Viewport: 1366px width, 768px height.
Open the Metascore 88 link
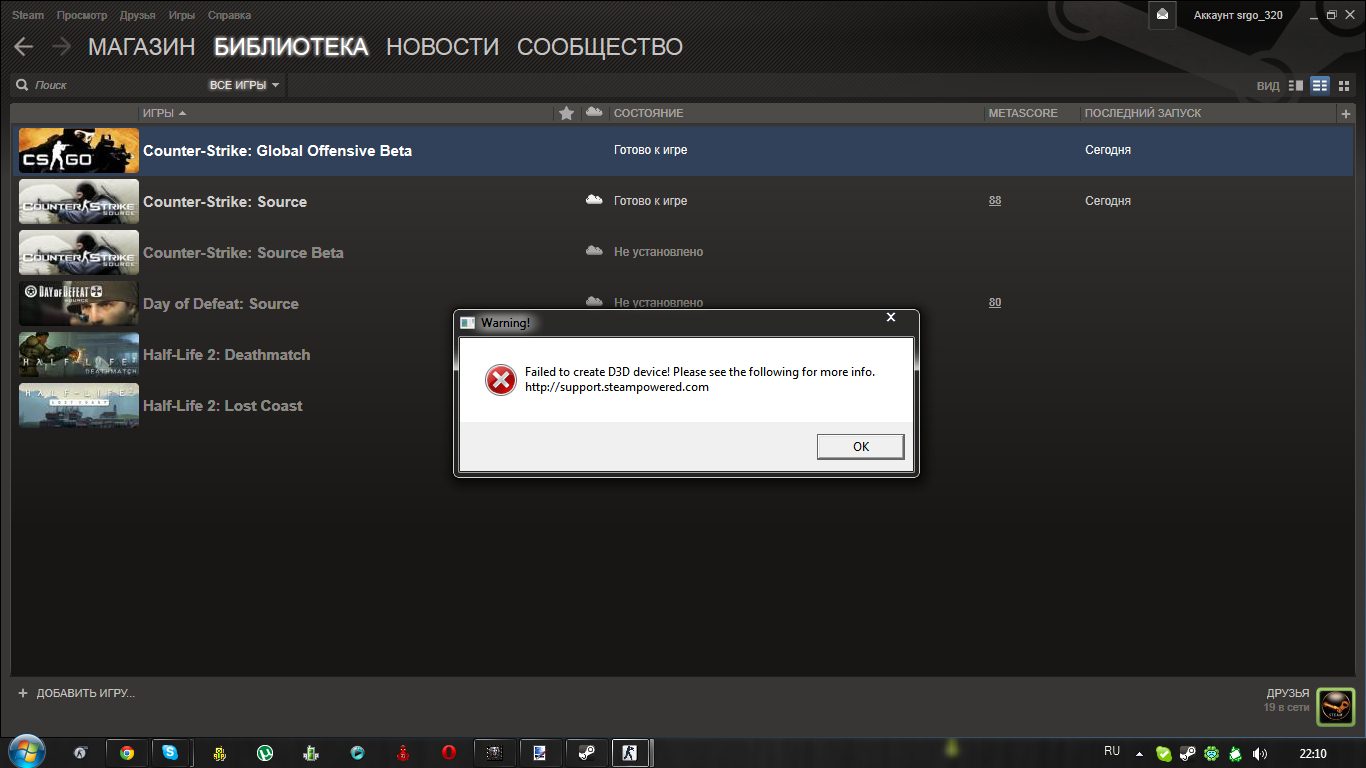click(995, 201)
